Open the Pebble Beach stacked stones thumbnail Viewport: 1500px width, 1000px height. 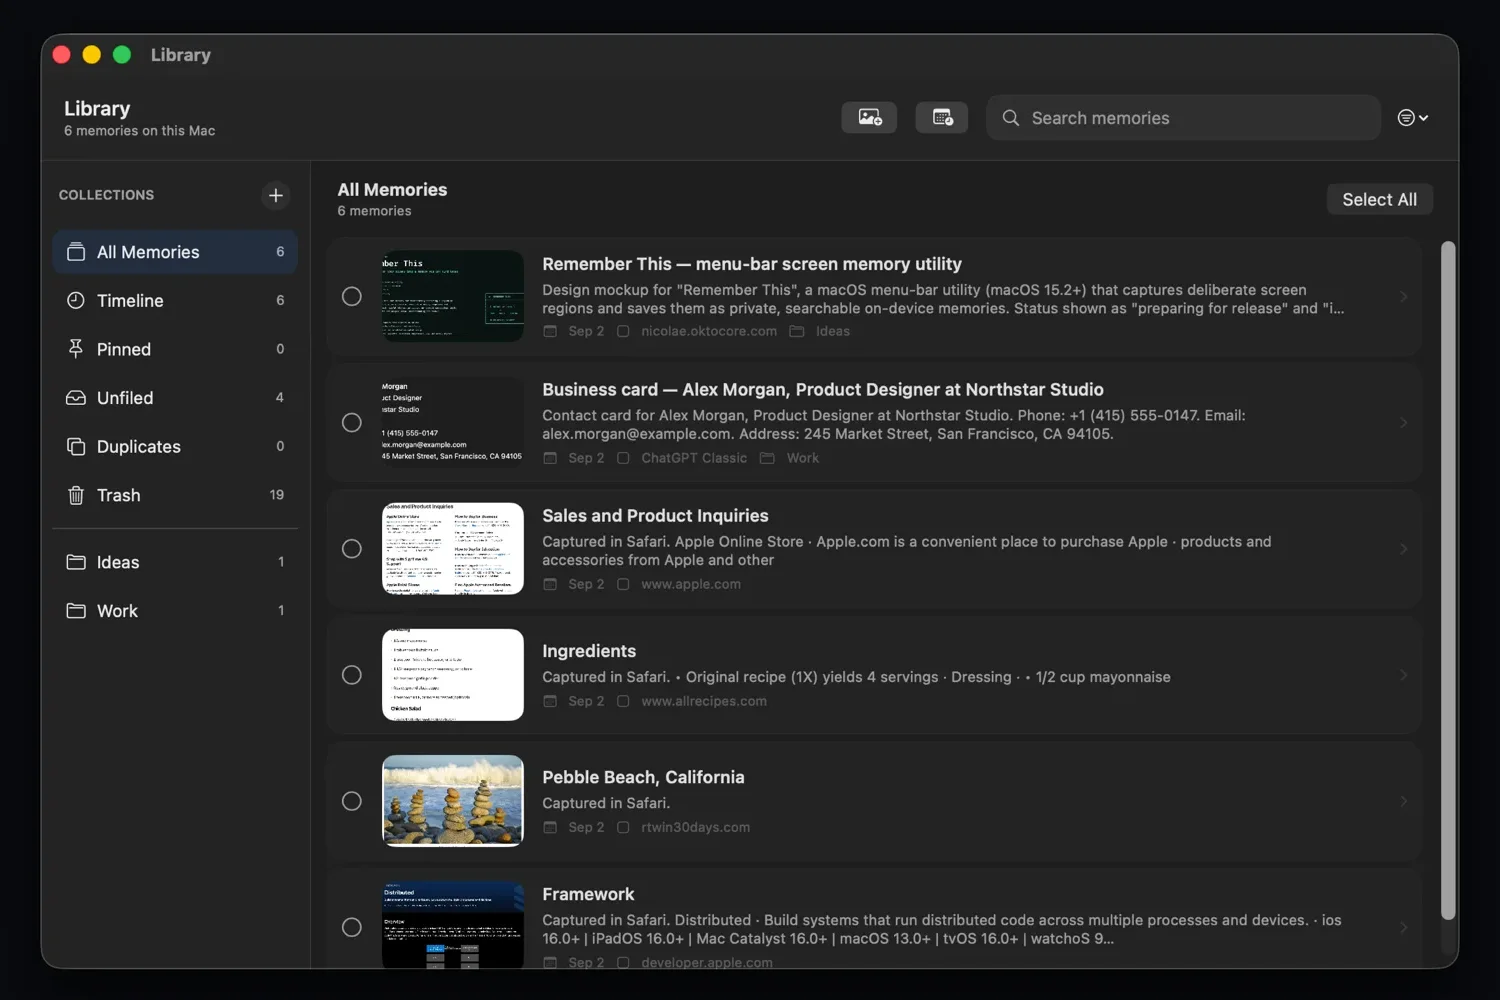pos(453,801)
